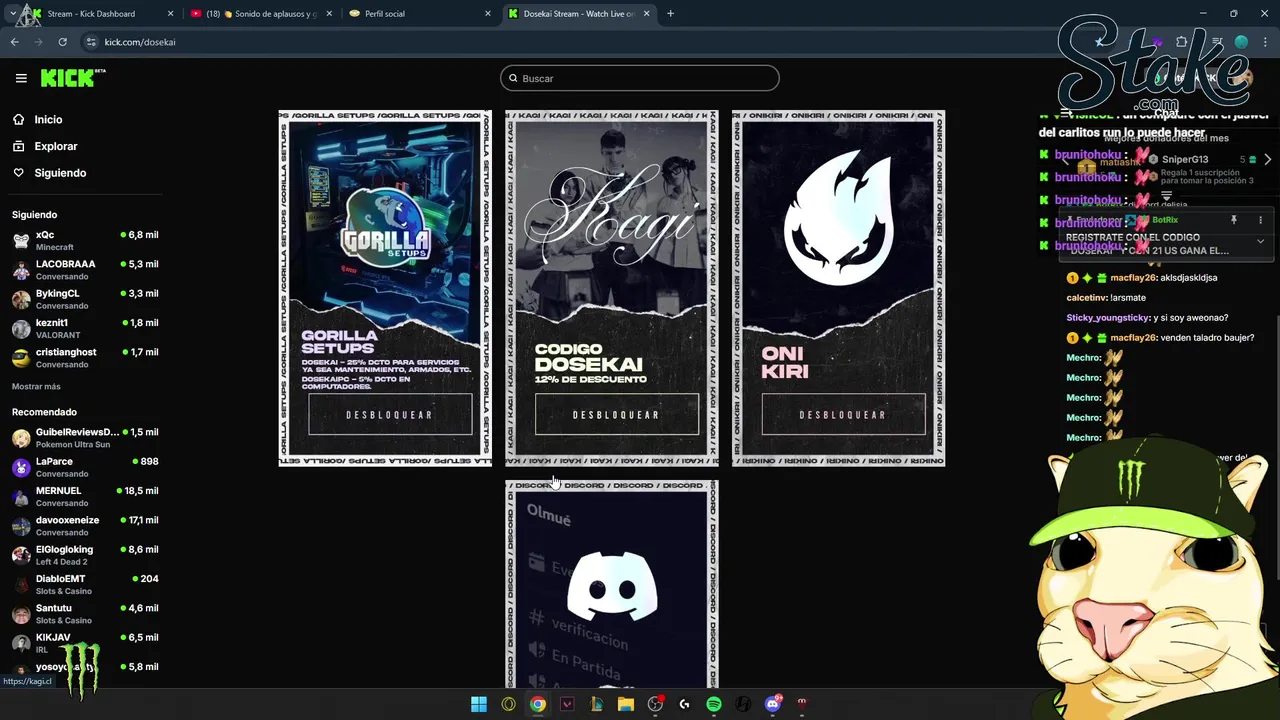Open League of Legends in taskbar
Image resolution: width=1280 pixels, height=720 pixels.
[x=596, y=704]
